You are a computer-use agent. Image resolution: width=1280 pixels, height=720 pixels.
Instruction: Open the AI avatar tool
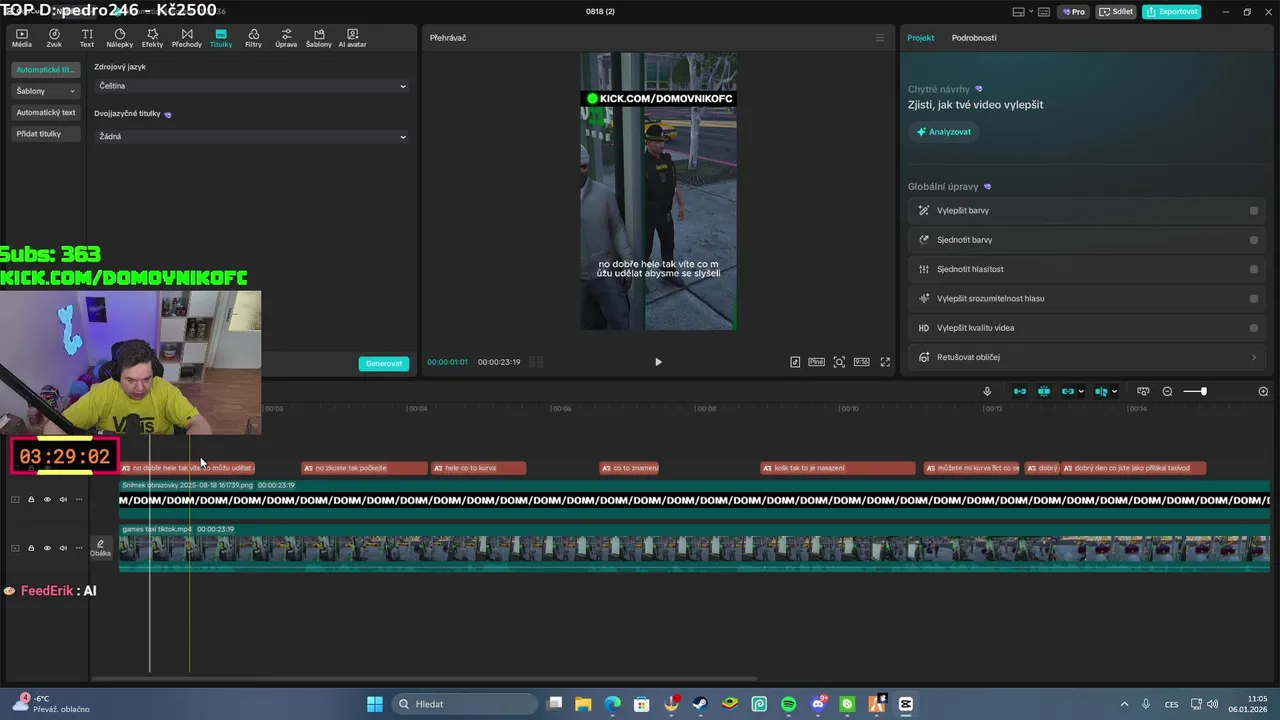(x=352, y=38)
